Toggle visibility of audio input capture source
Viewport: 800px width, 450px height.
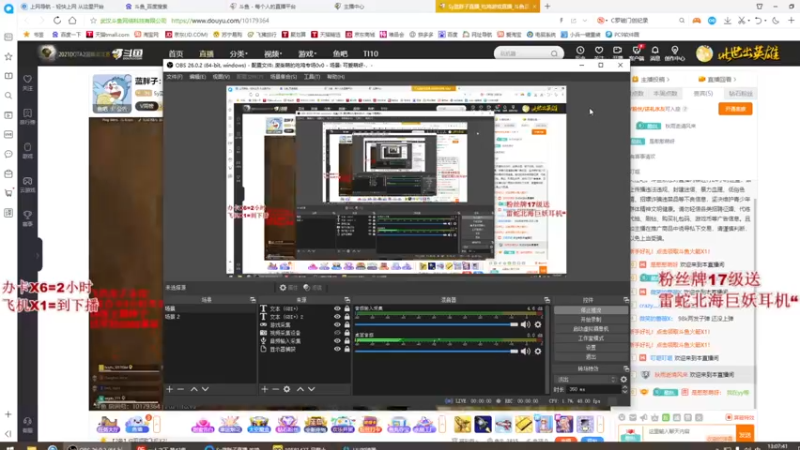(337, 341)
